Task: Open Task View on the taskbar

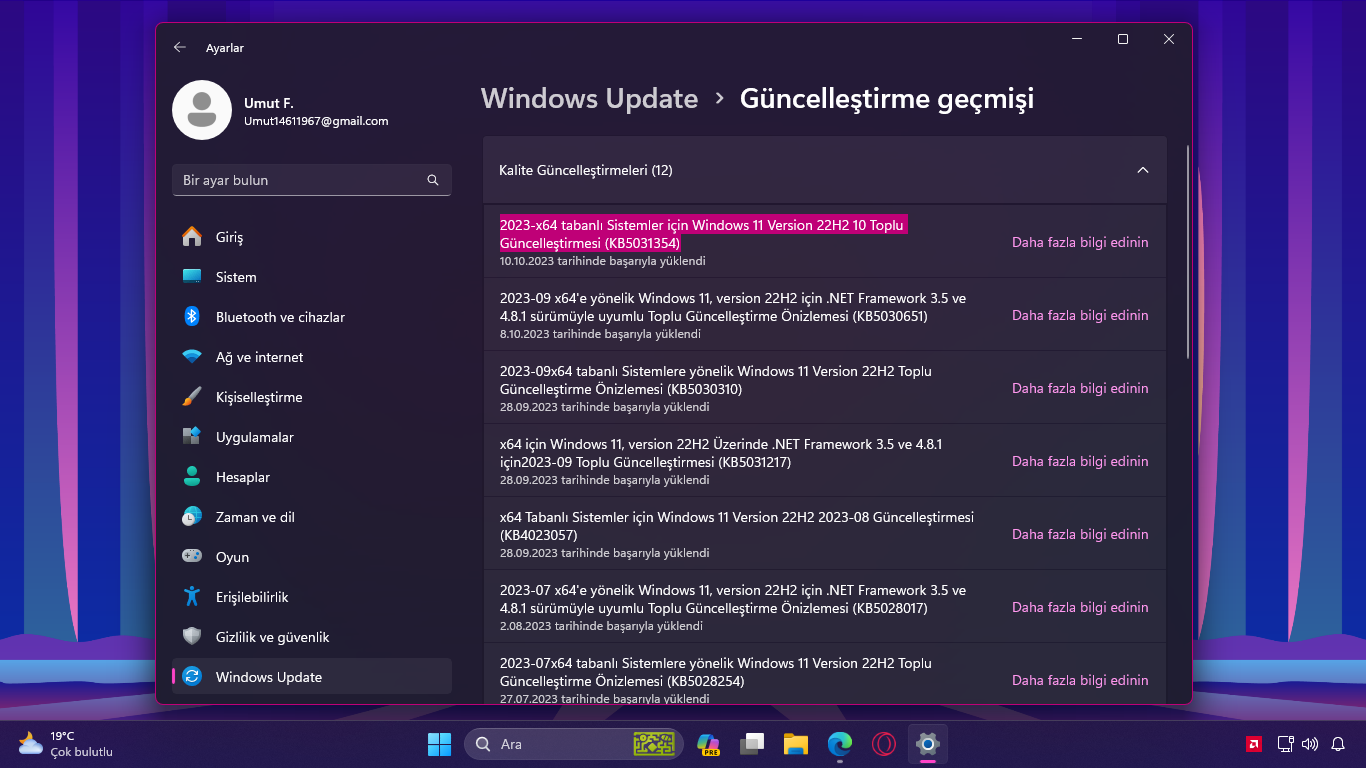Action: pos(752,744)
